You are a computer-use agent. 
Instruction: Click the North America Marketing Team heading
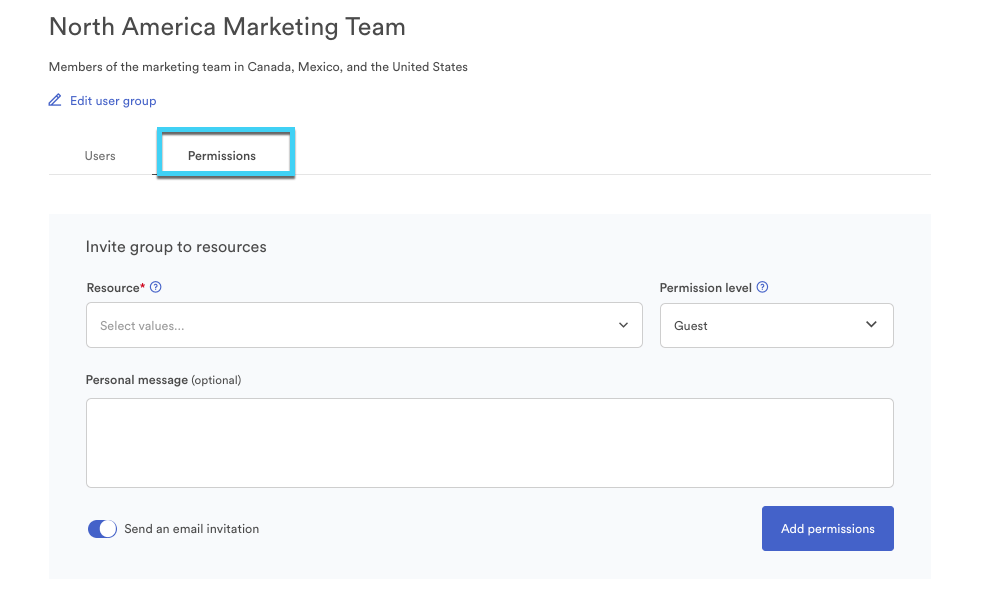227,27
